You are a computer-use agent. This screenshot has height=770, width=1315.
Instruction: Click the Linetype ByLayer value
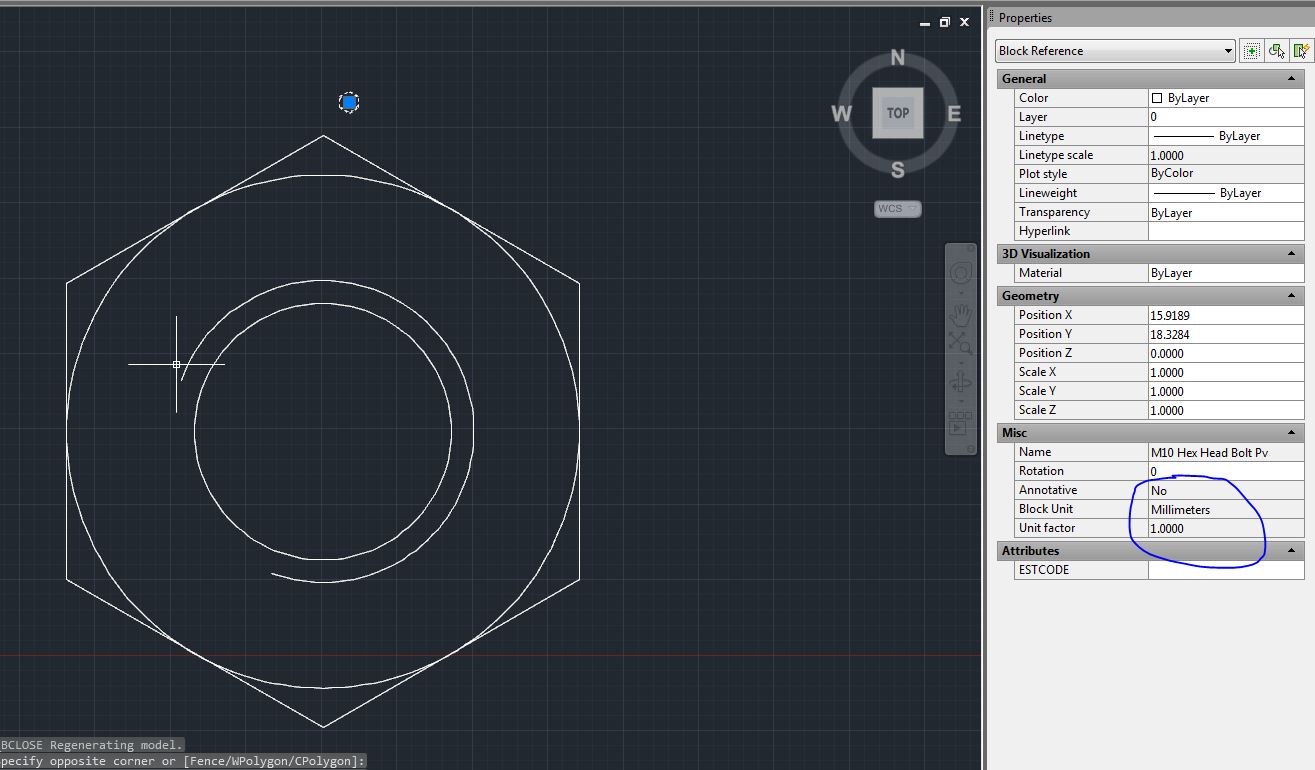coord(1226,136)
